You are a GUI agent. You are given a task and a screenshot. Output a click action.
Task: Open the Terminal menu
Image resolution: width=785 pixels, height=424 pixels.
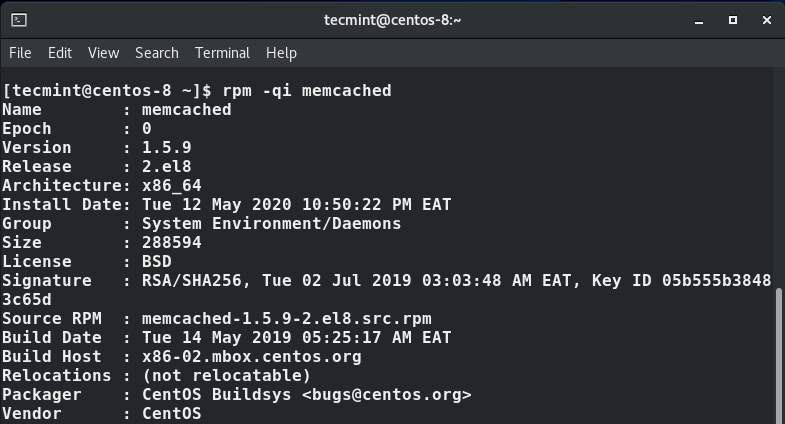coord(222,53)
